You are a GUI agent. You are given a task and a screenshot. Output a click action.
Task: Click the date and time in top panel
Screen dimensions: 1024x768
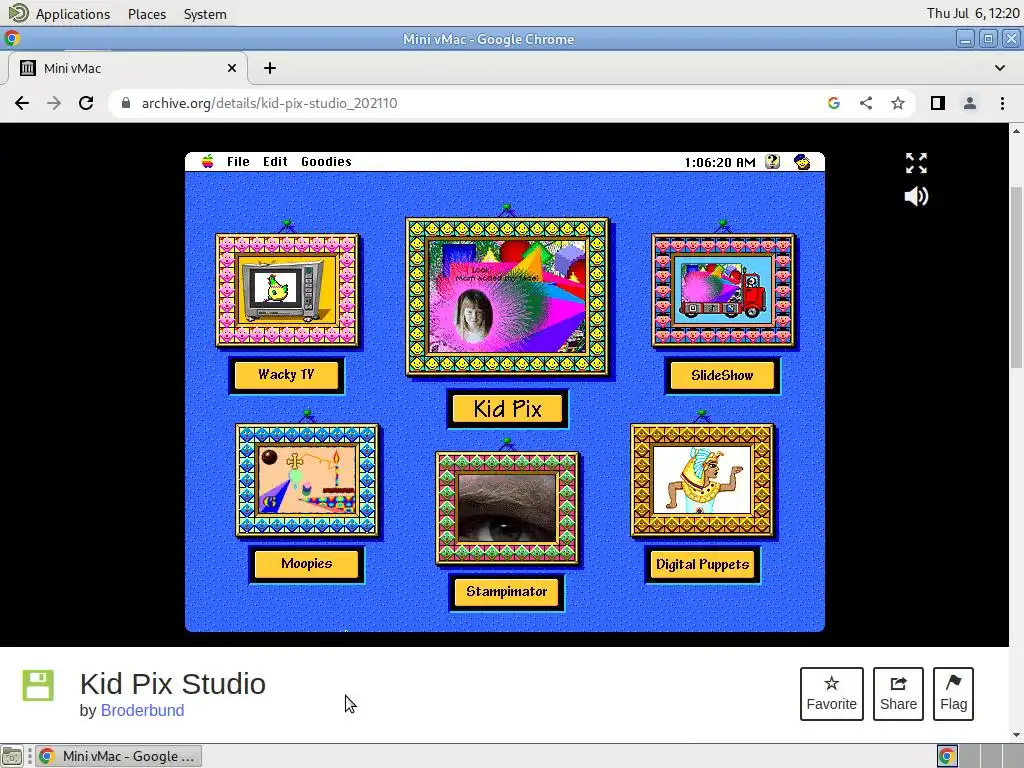coord(972,13)
